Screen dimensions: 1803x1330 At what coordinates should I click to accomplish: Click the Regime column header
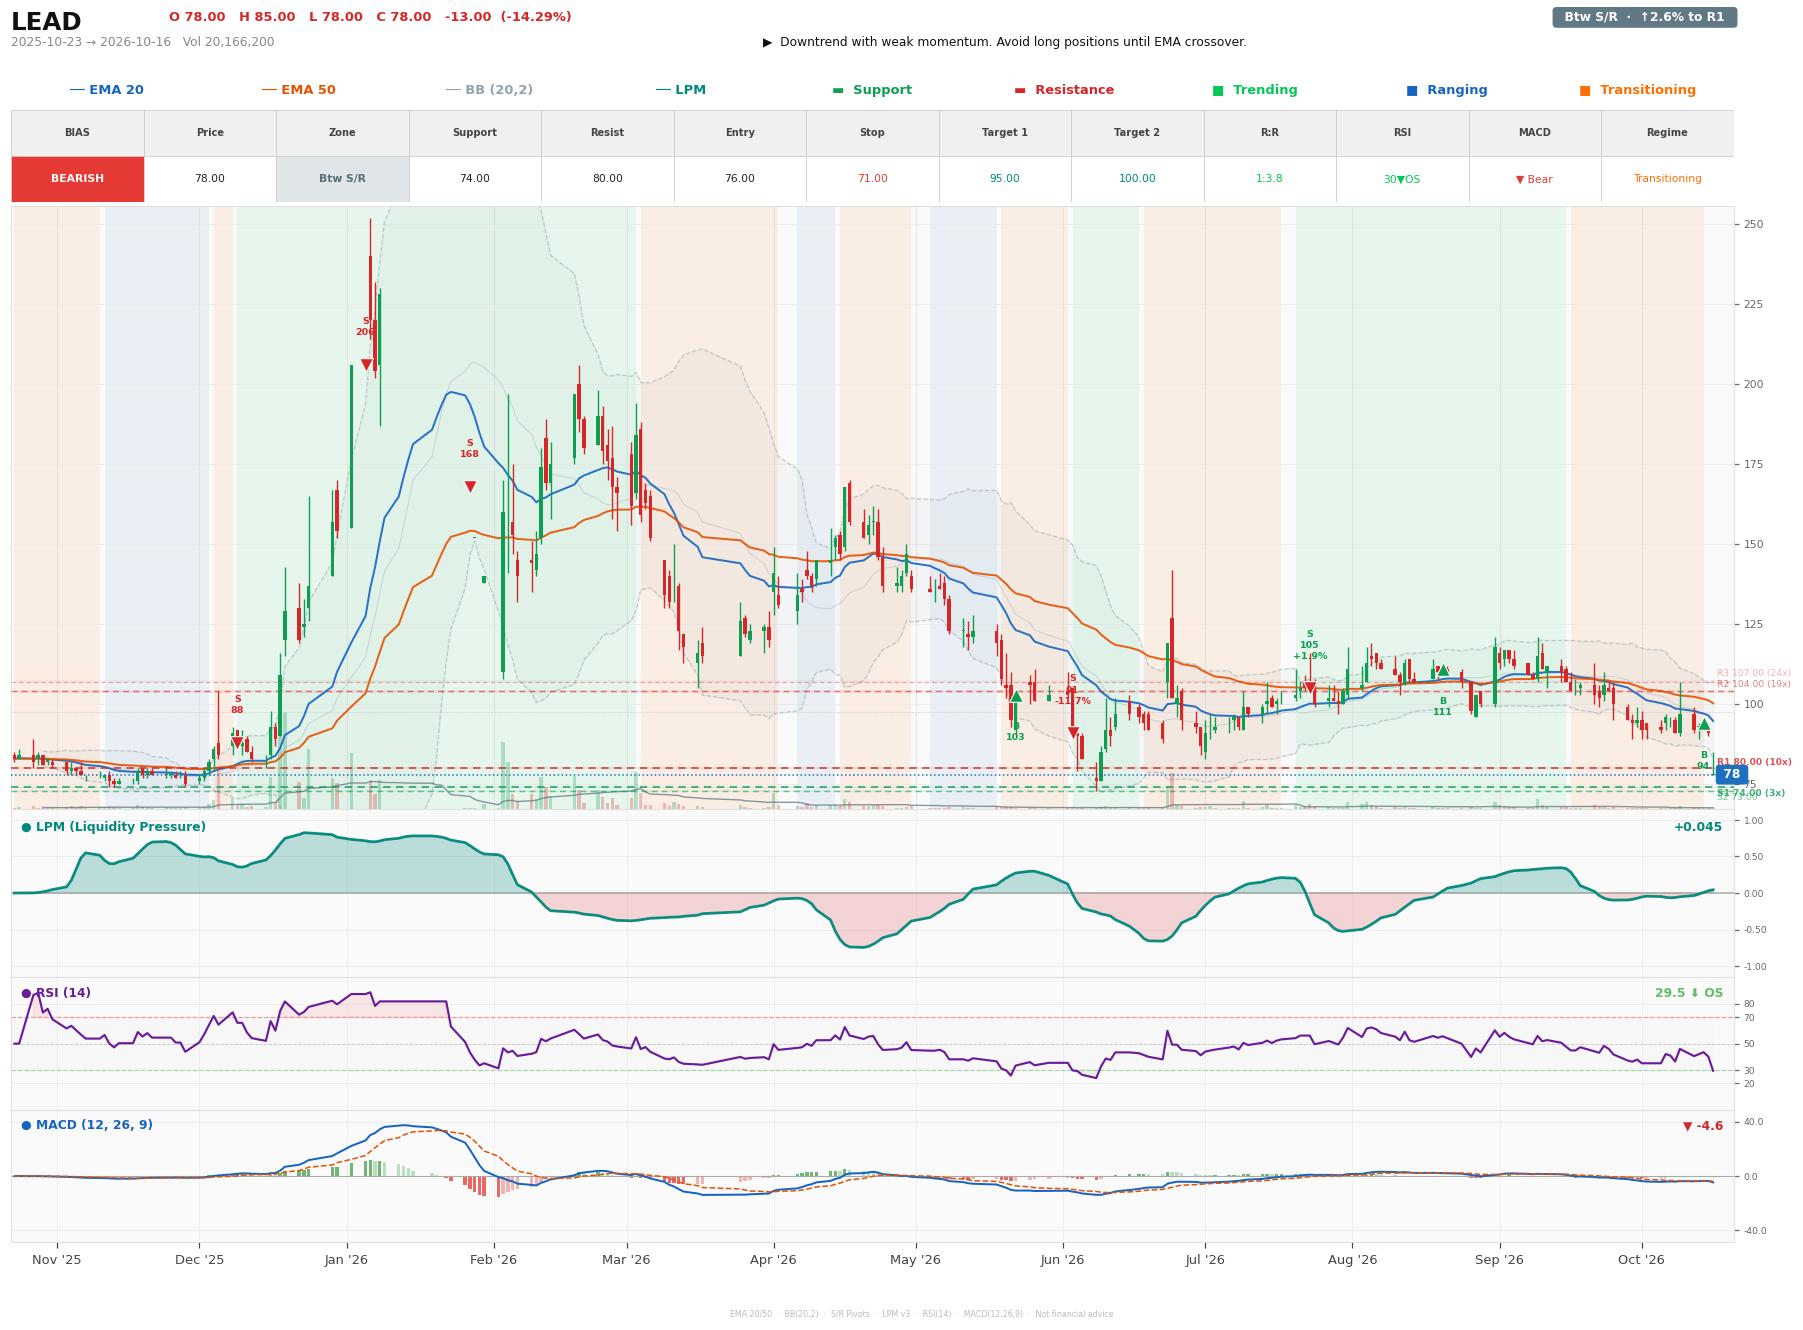pos(1667,133)
